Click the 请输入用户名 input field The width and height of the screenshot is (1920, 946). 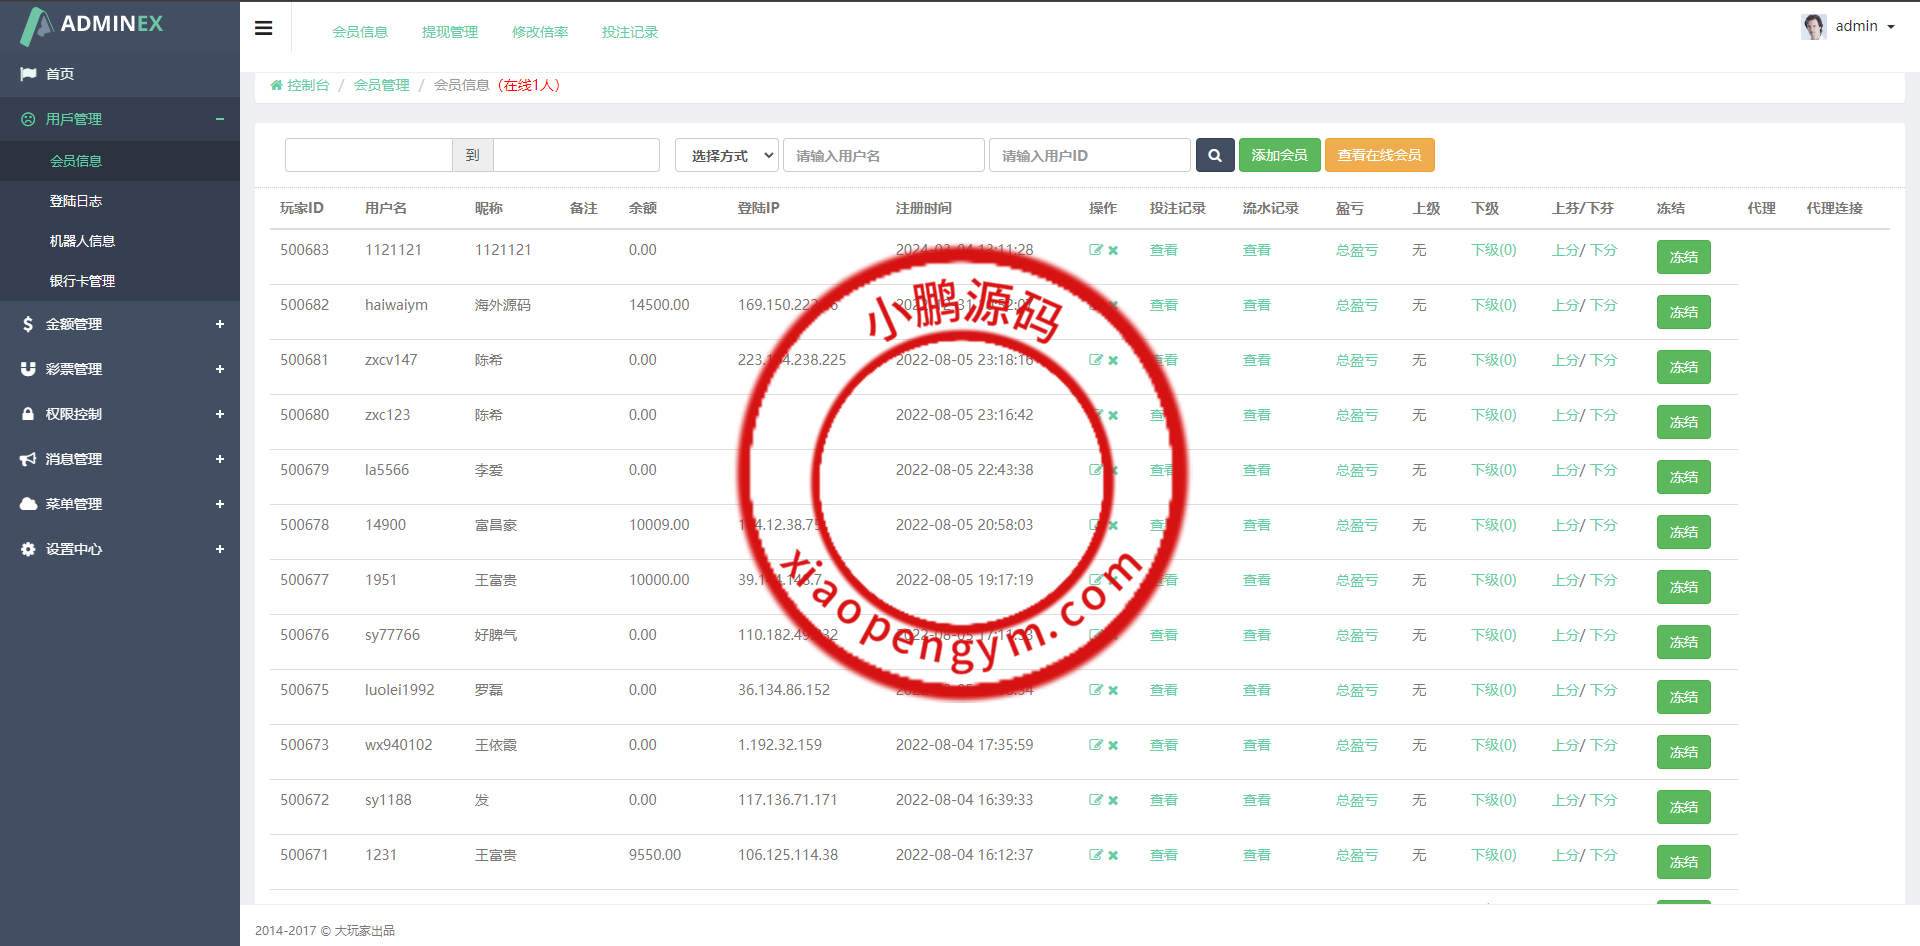coord(883,155)
